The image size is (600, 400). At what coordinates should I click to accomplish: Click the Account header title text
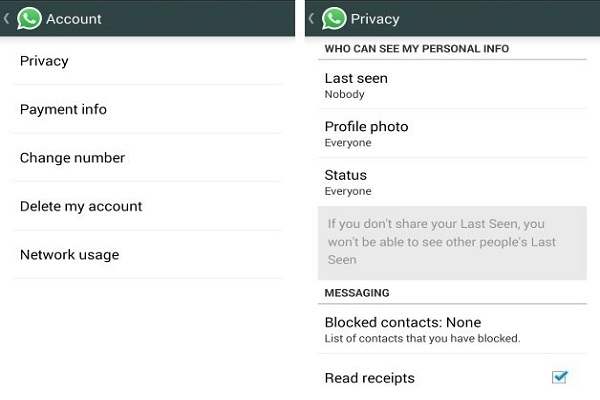[73, 18]
